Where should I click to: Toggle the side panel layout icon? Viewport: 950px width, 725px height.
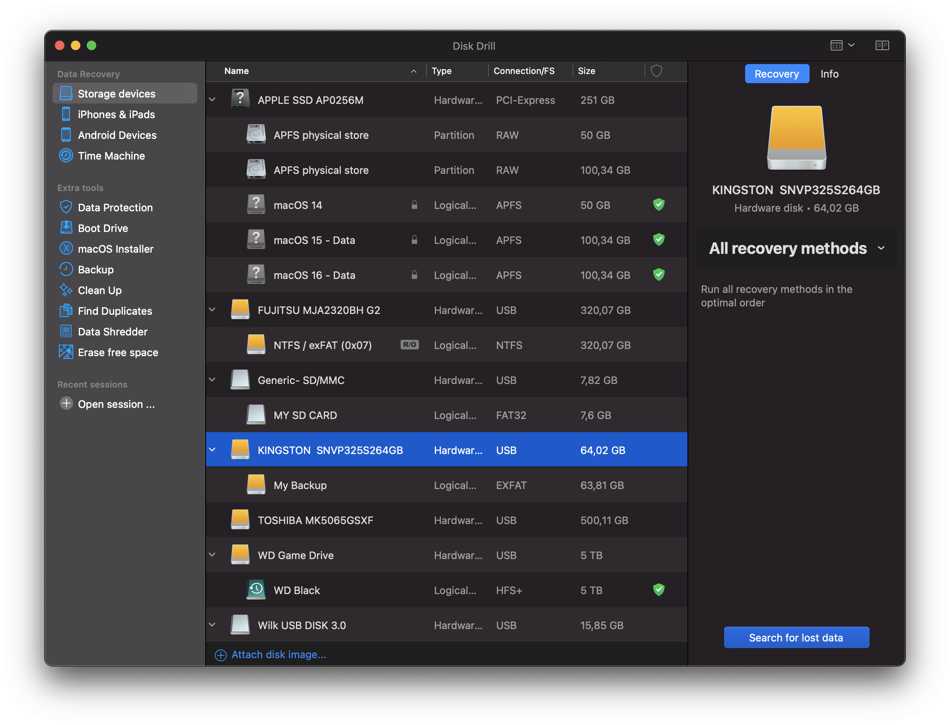click(882, 45)
